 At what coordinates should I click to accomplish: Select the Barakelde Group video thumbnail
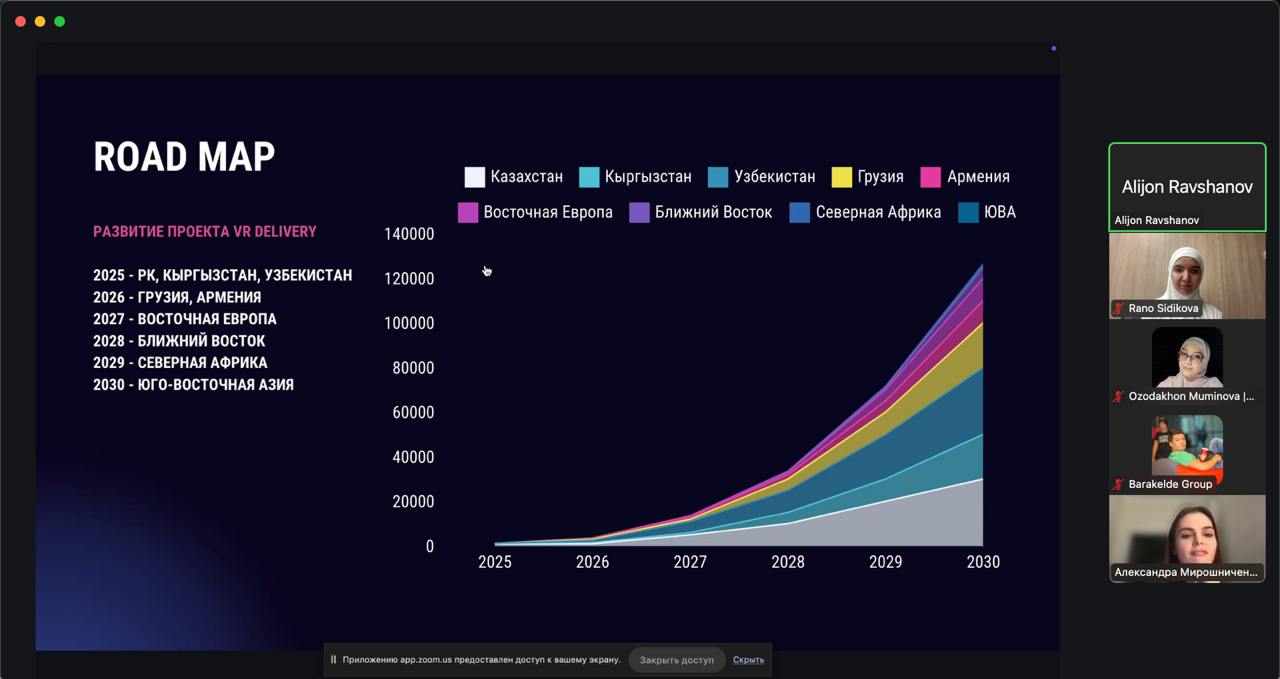[x=1187, y=451]
